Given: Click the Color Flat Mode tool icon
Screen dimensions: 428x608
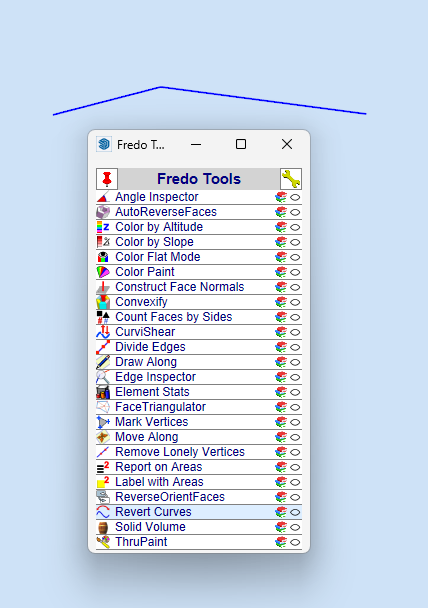Looking at the screenshot, I should point(103,257).
